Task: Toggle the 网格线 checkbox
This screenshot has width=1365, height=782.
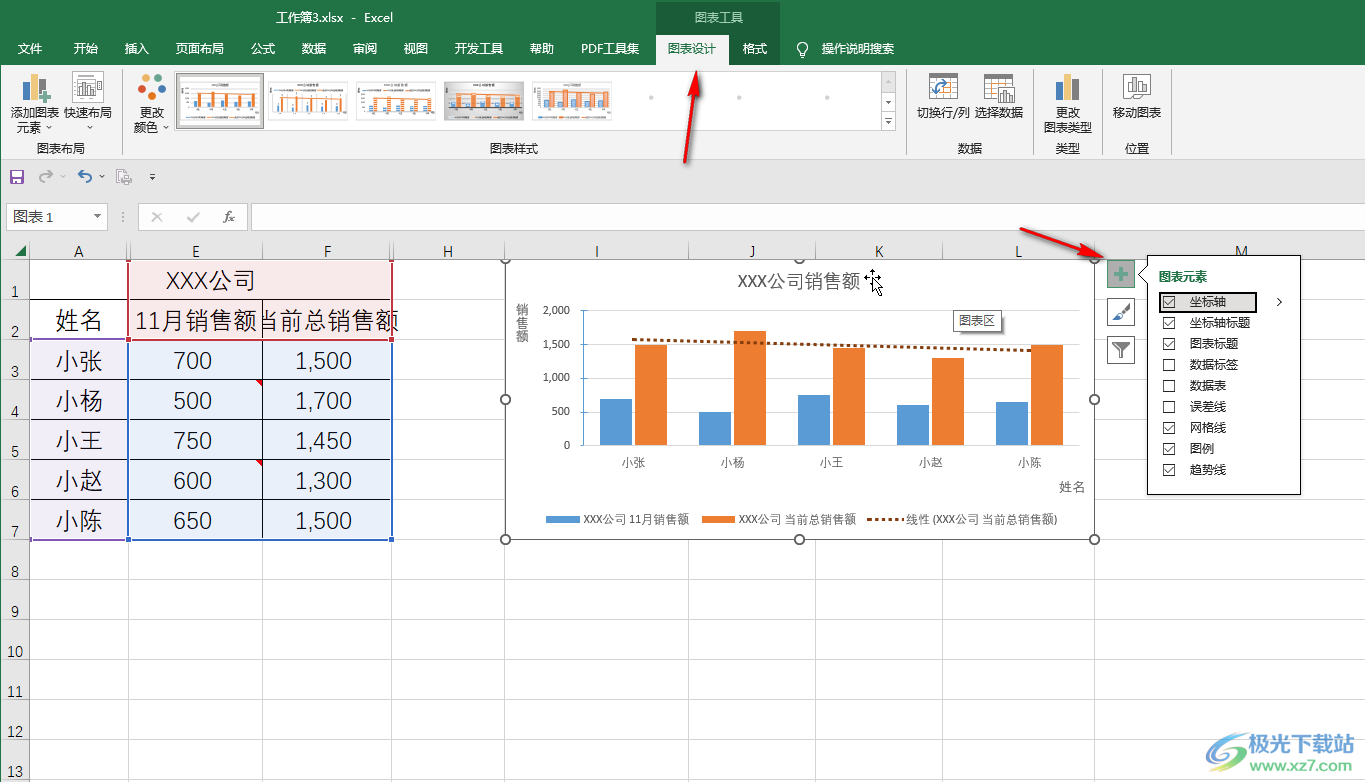Action: [1169, 427]
